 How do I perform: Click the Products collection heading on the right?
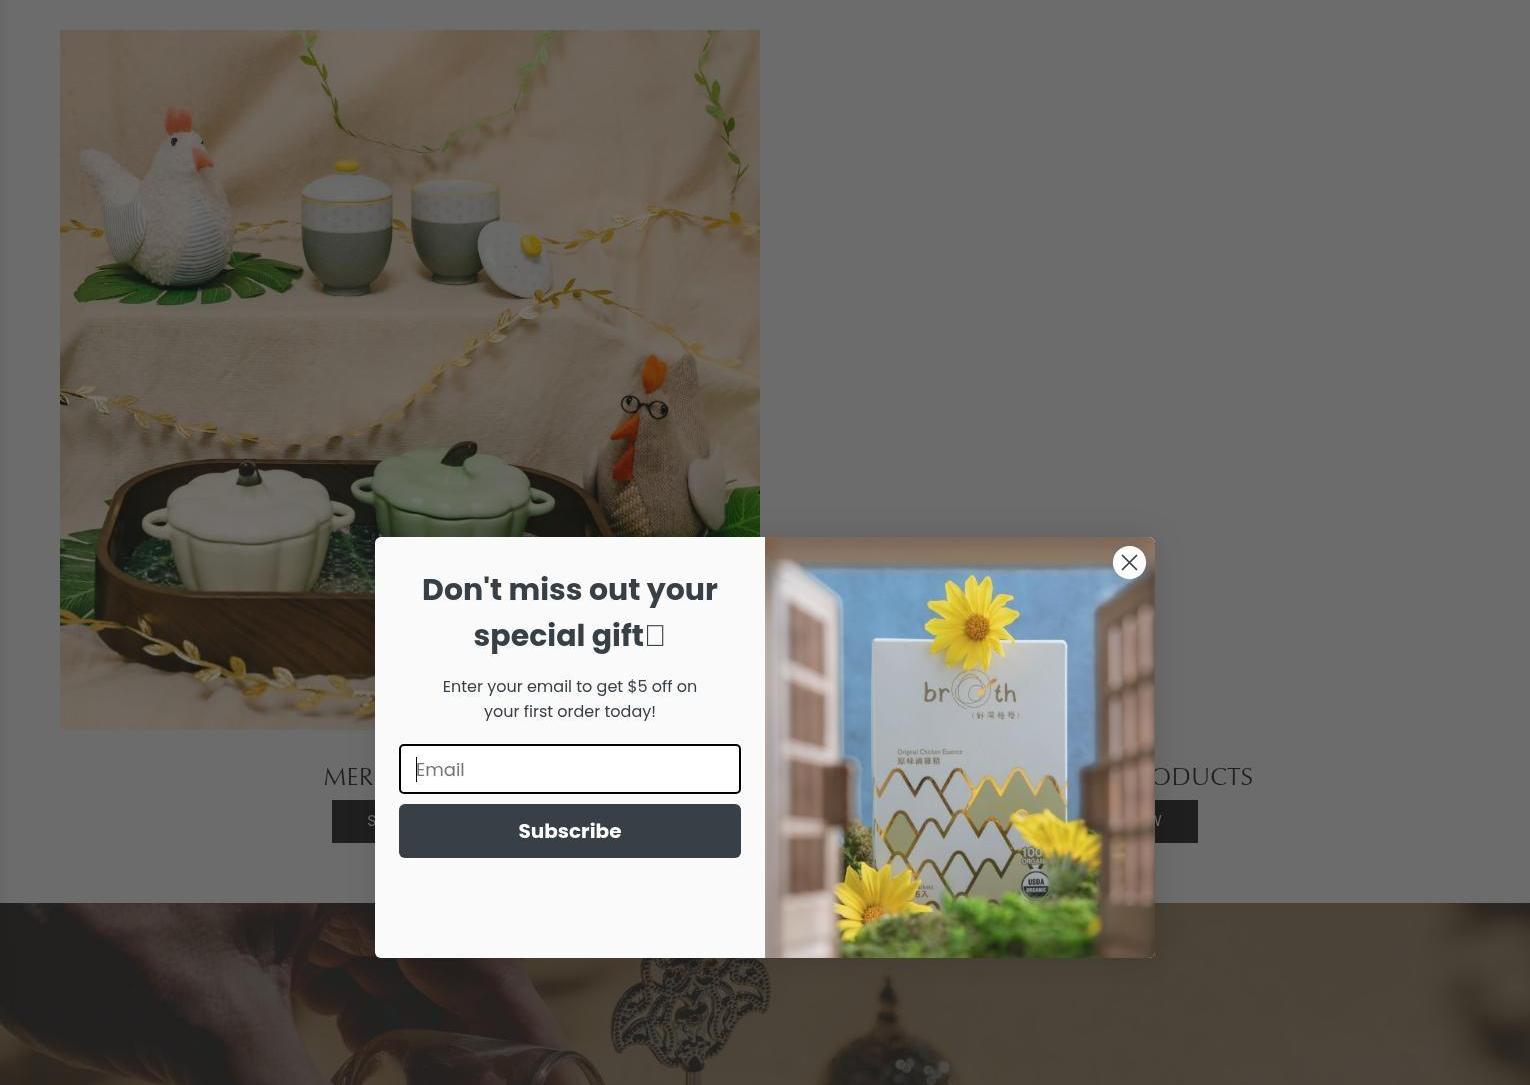[1204, 777]
